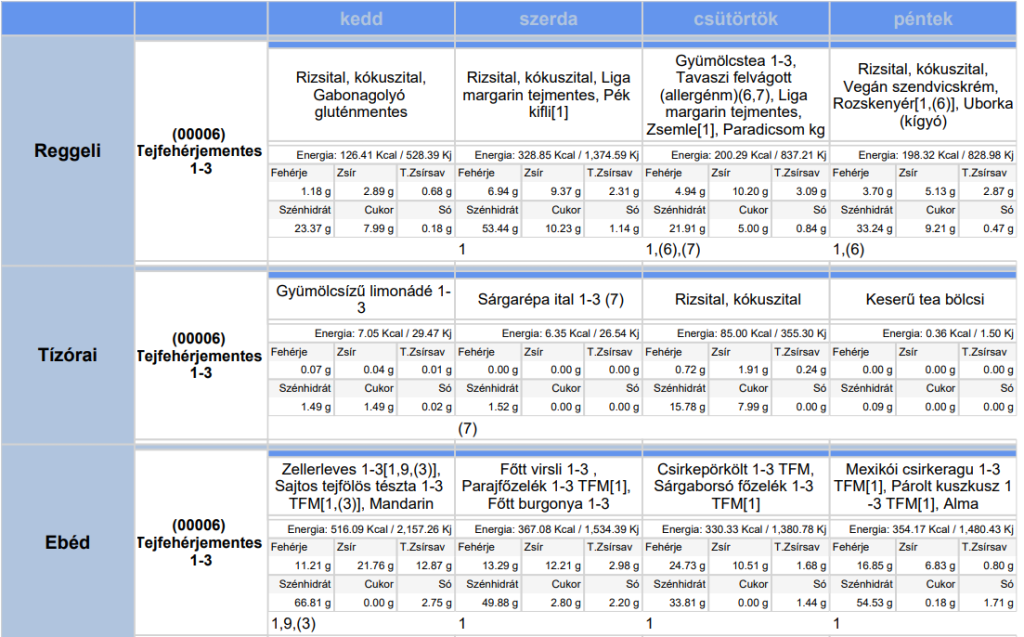The width and height of the screenshot is (1024, 637).
Task: Select the breakfast menu text containing Pék kifli
Action: (548, 95)
